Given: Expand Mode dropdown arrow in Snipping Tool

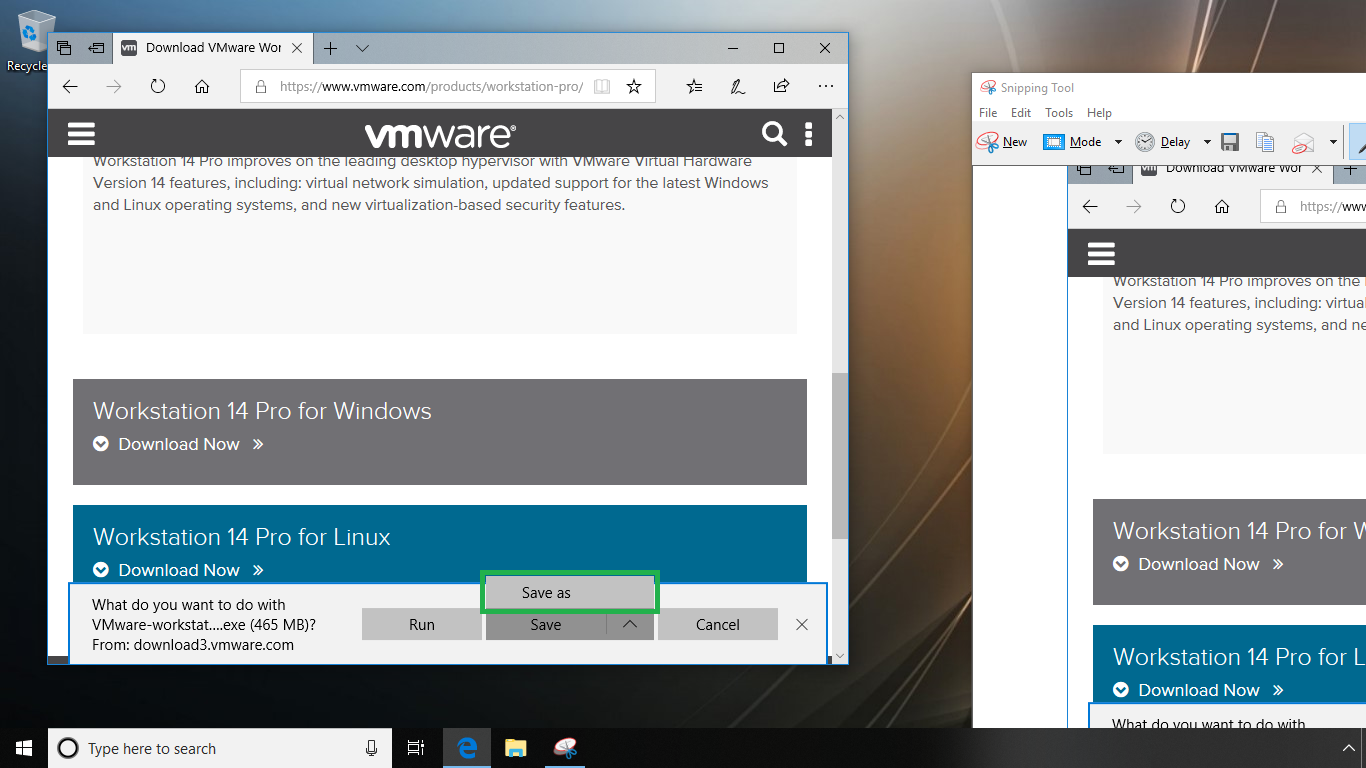Looking at the screenshot, I should [1118, 142].
